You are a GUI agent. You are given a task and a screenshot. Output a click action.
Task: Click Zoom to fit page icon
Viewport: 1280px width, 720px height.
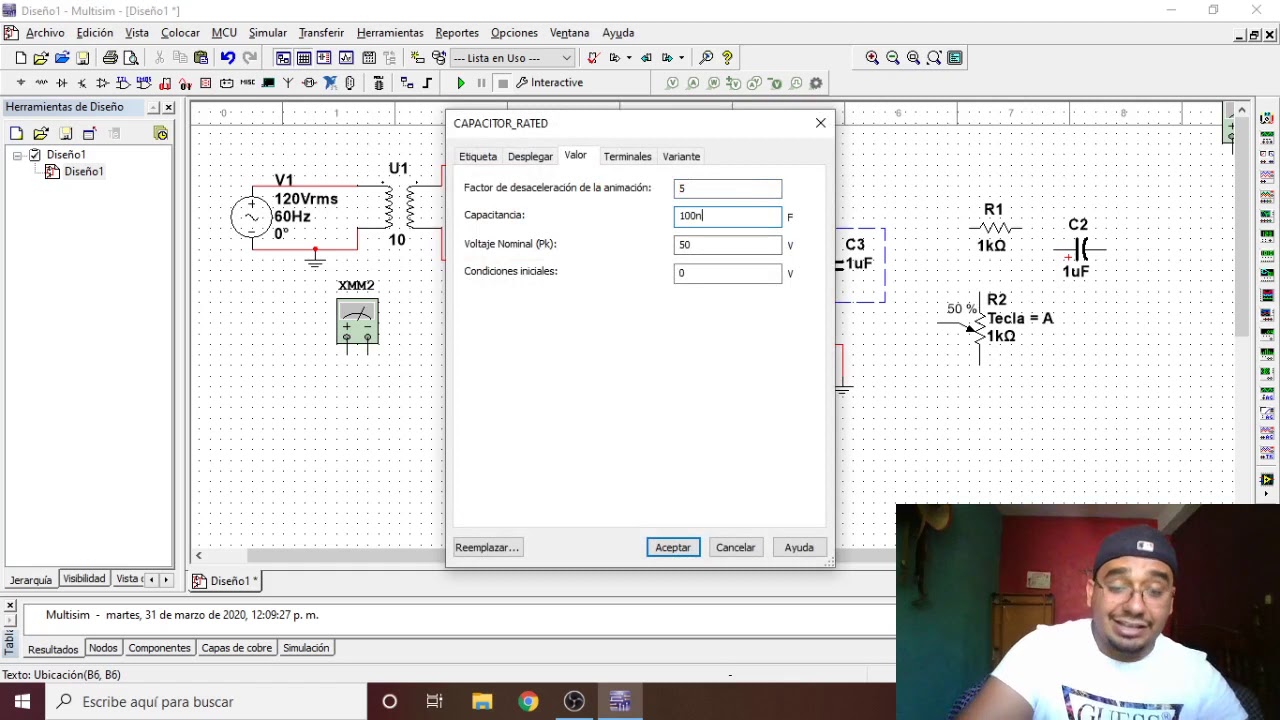click(x=934, y=58)
